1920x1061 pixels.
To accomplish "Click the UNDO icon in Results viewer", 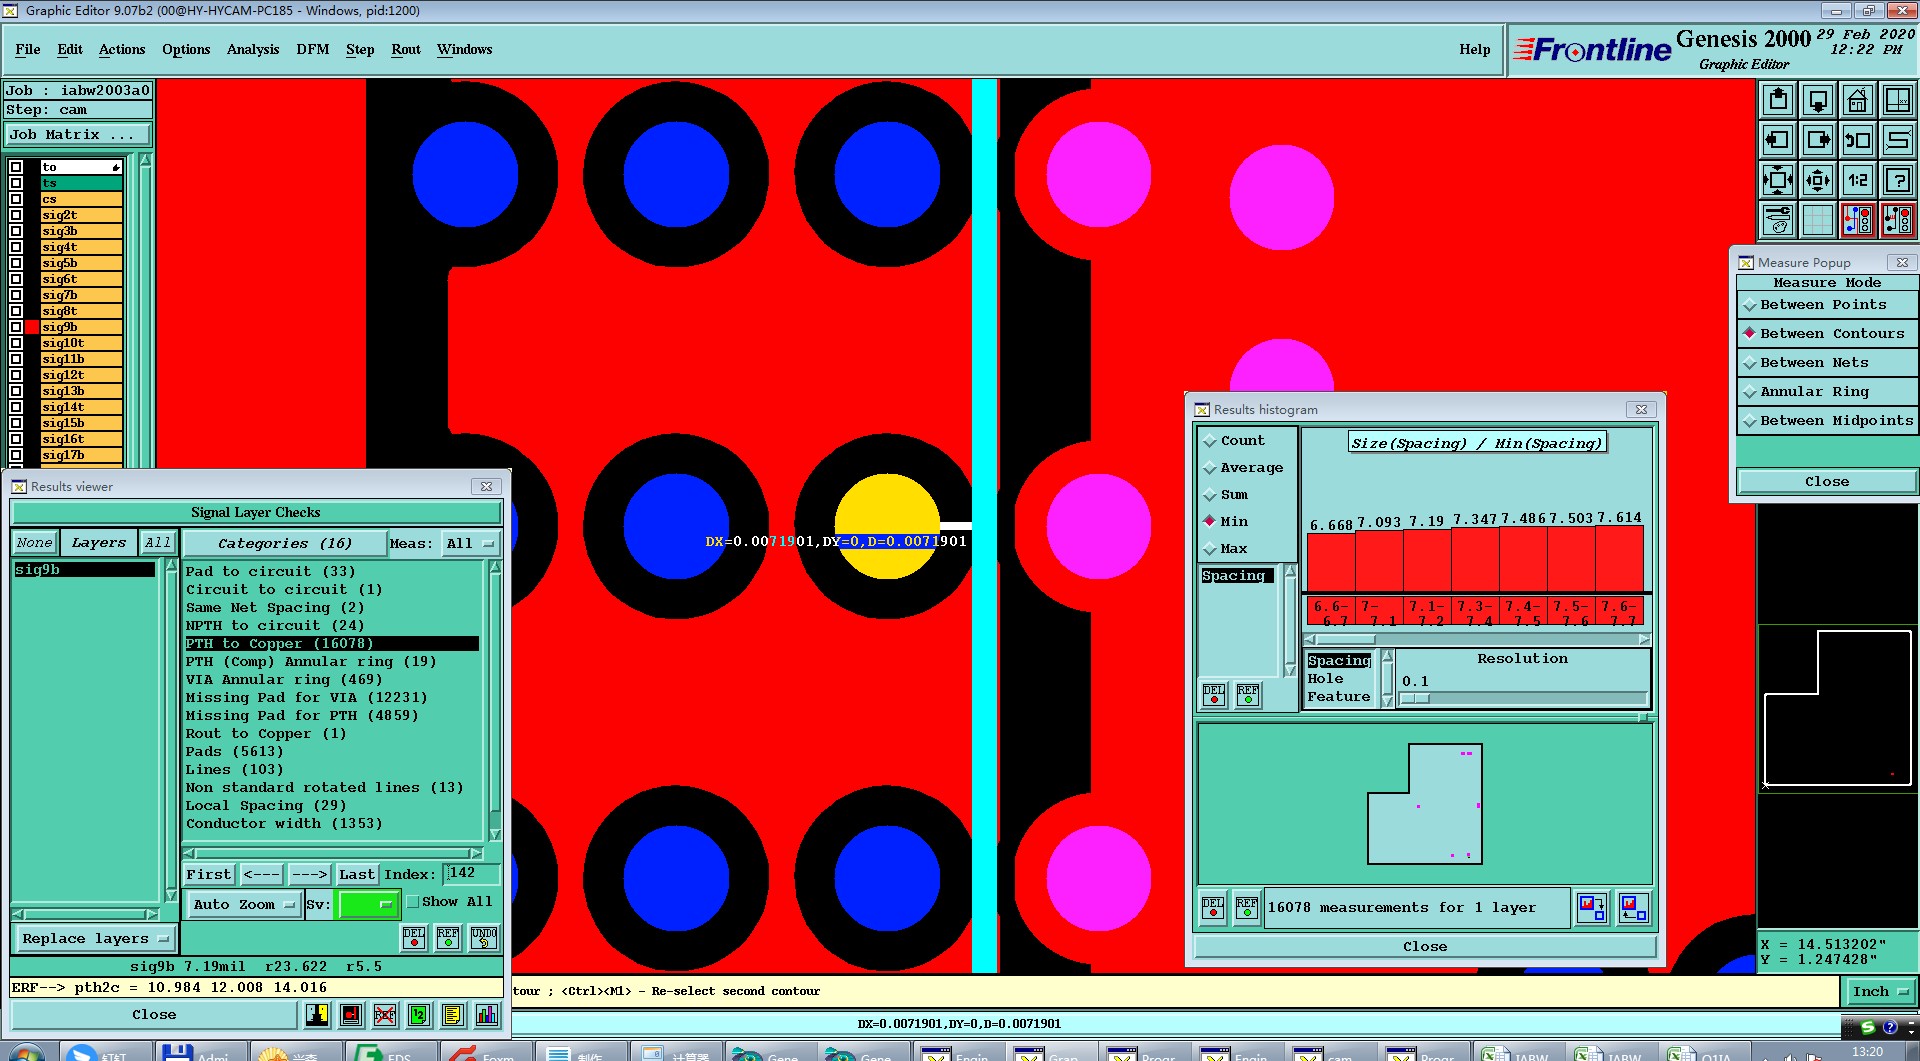I will 484,937.
